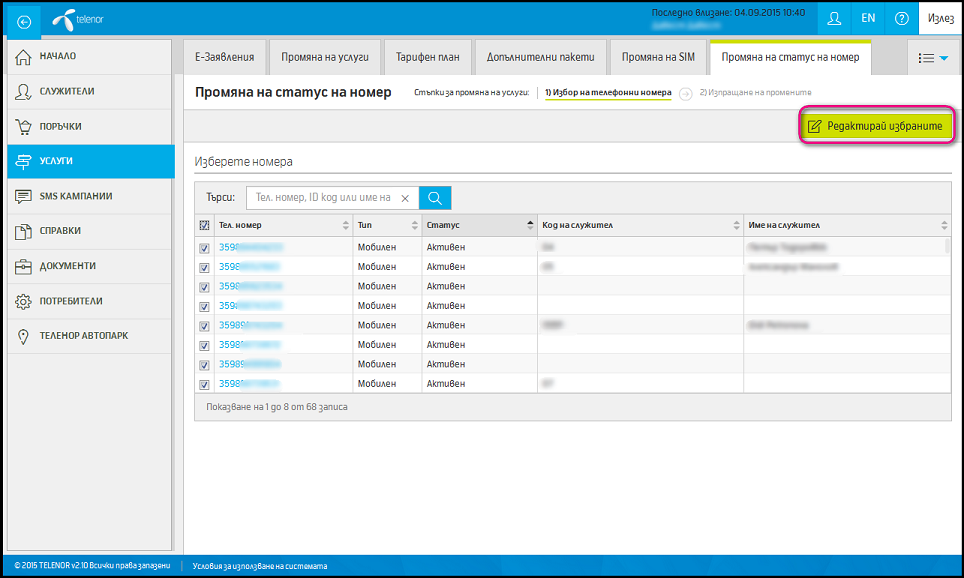964x578 pixels.
Task: Select Промяна на статус на номер tab
Action: (790, 57)
